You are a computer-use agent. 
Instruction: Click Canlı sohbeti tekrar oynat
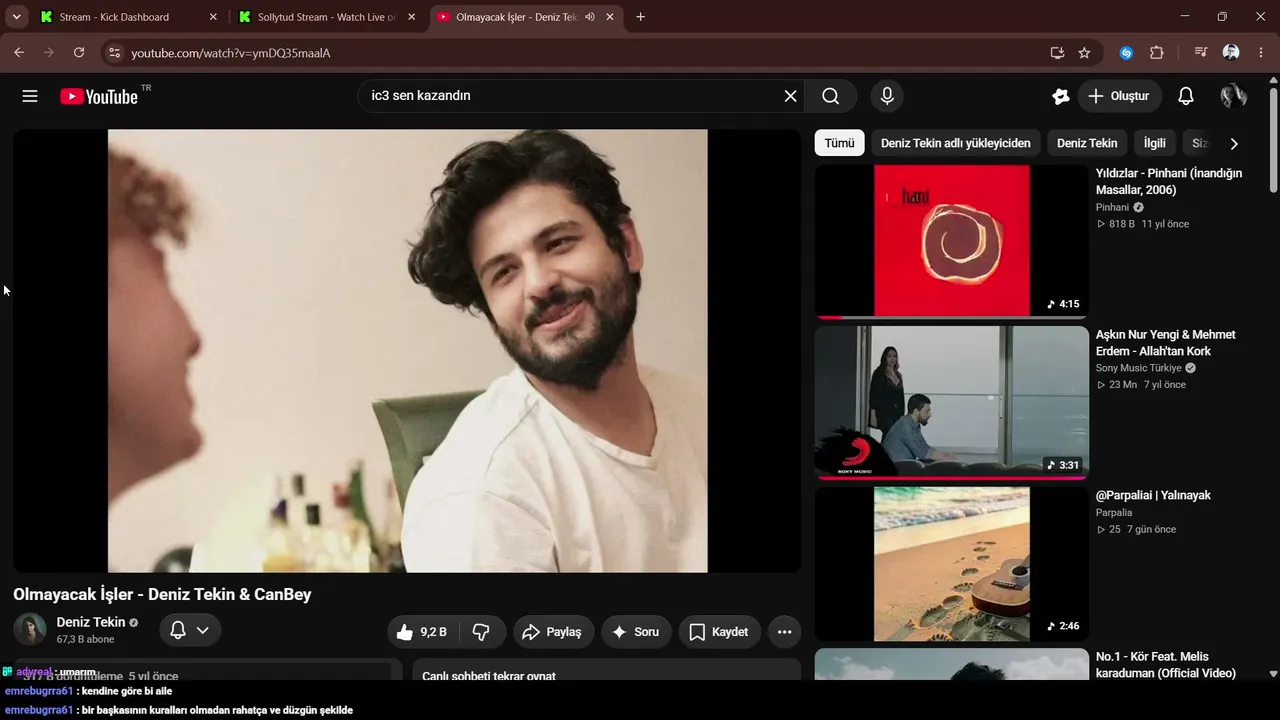[x=489, y=676]
